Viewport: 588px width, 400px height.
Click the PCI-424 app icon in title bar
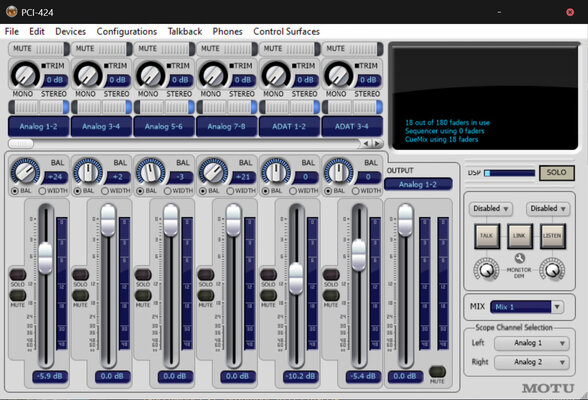click(11, 12)
